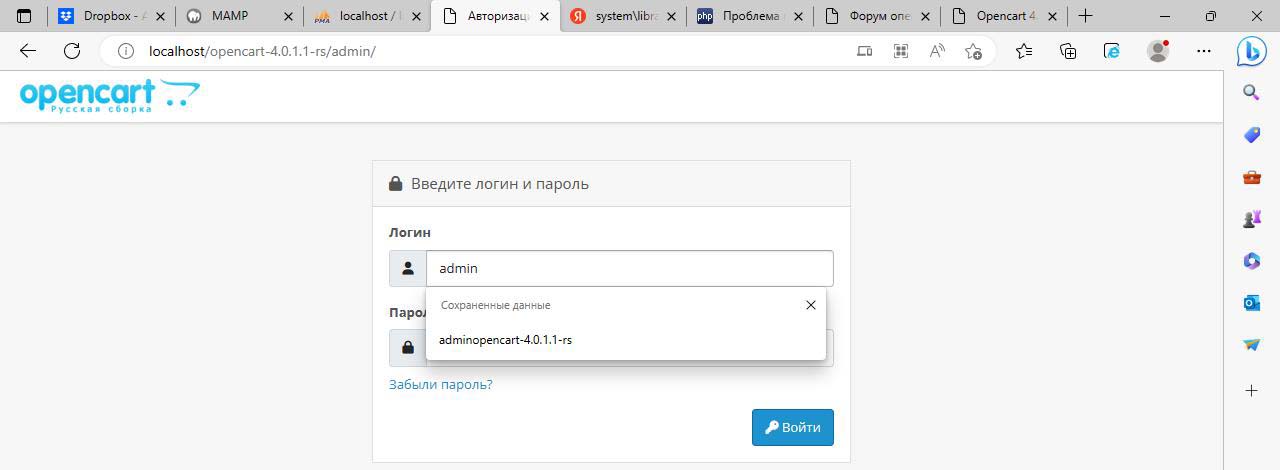Open the tab actions menu
Screen dimensions: 1280x470
[24, 16]
